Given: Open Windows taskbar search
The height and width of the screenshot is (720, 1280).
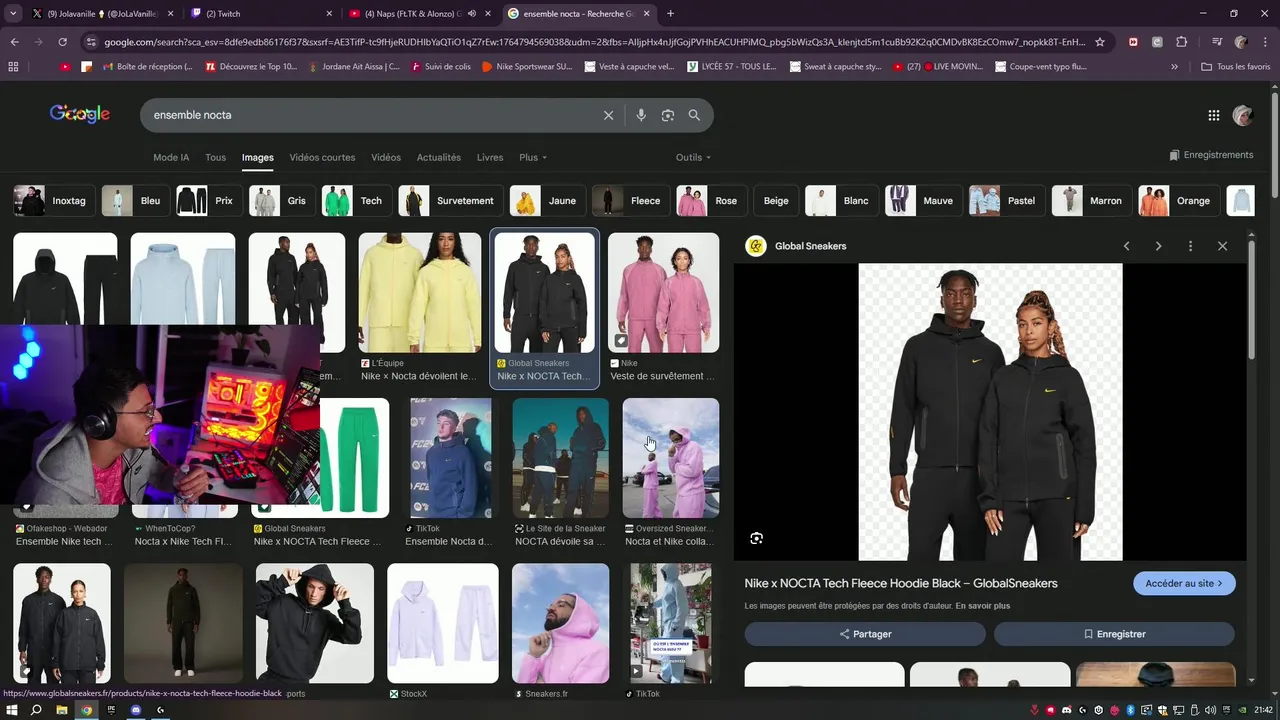Looking at the screenshot, I should tap(37, 710).
